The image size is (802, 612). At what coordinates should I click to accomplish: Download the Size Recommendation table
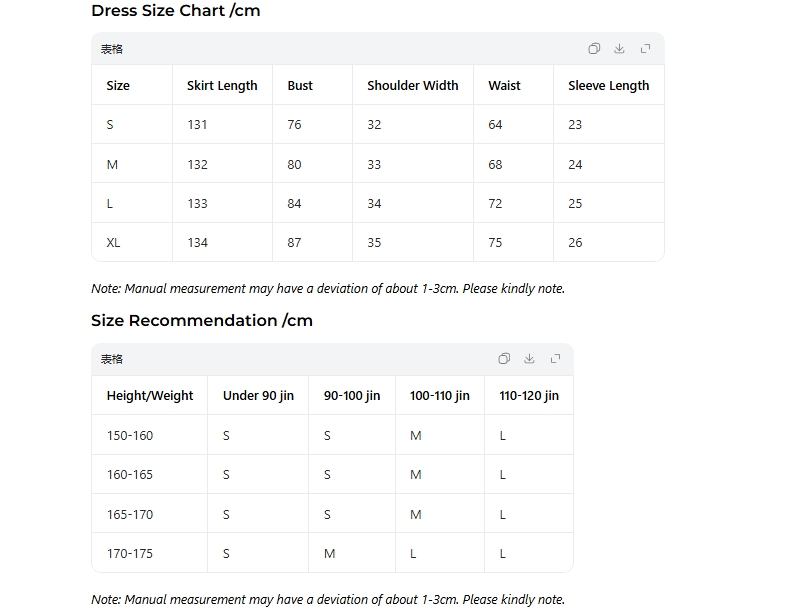click(529, 359)
